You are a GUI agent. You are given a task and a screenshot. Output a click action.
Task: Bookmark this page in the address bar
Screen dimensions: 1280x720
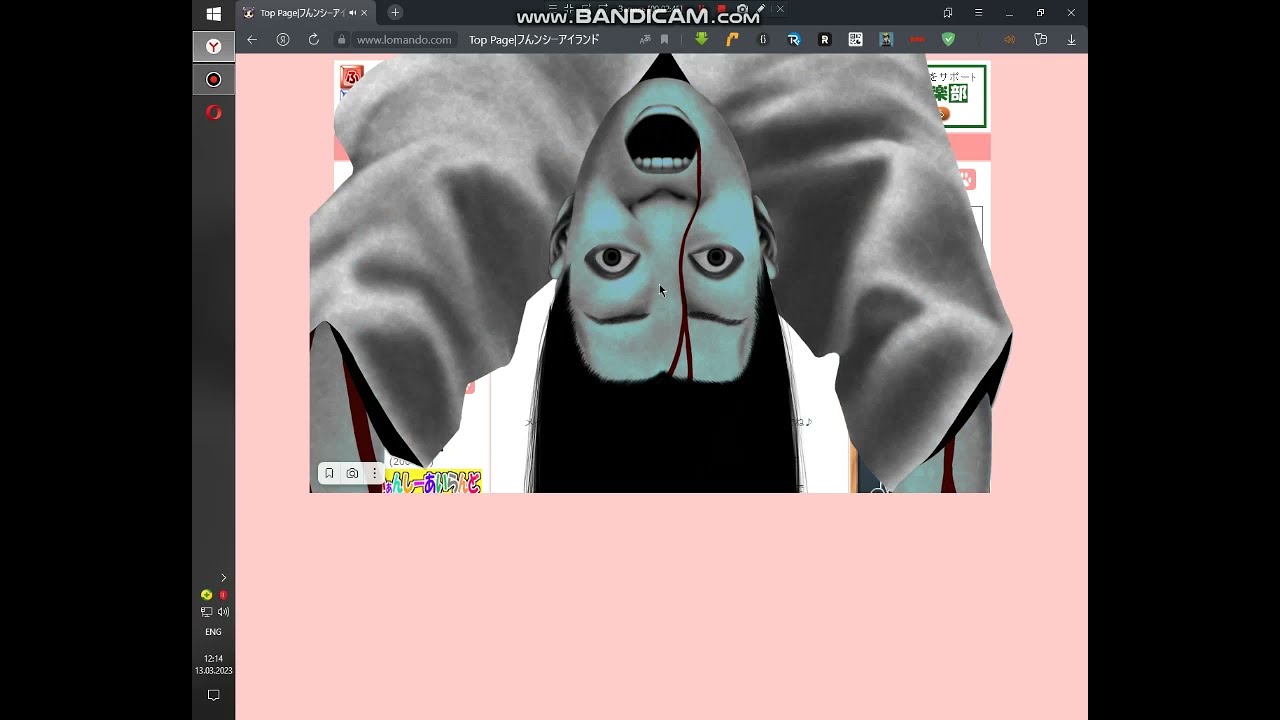(x=664, y=40)
